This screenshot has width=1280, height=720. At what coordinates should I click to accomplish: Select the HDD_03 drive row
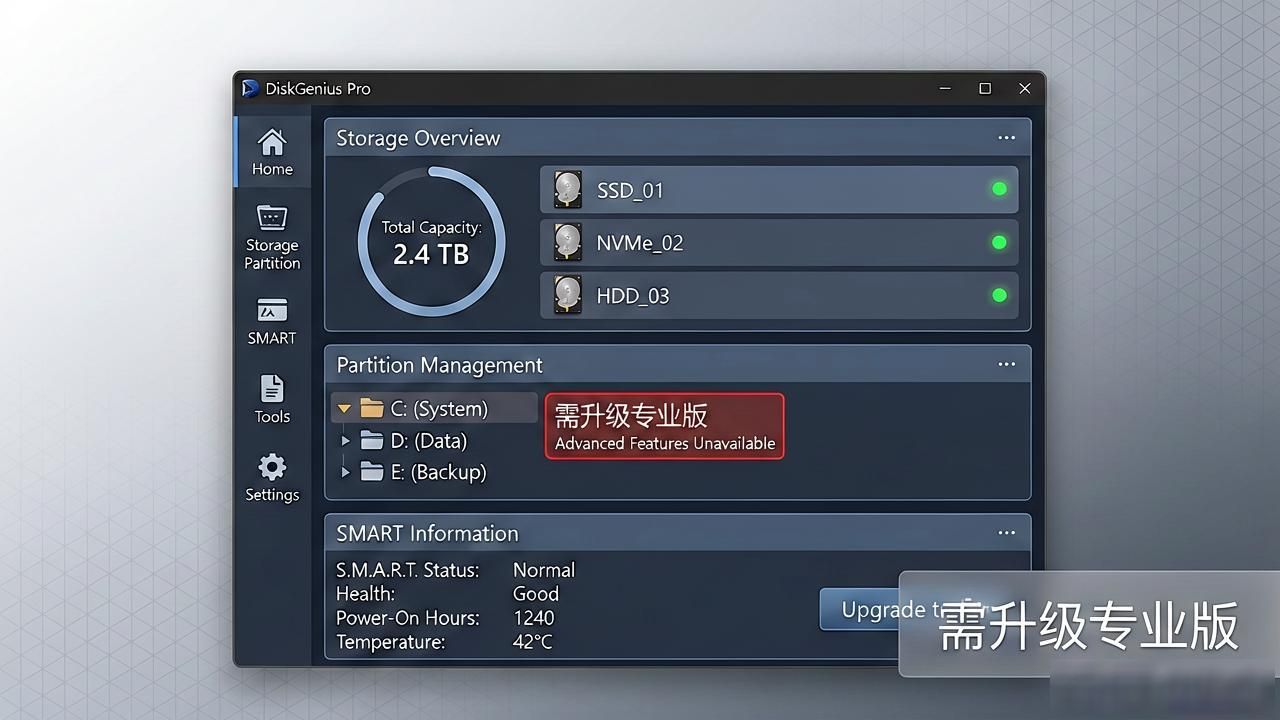[x=779, y=296]
